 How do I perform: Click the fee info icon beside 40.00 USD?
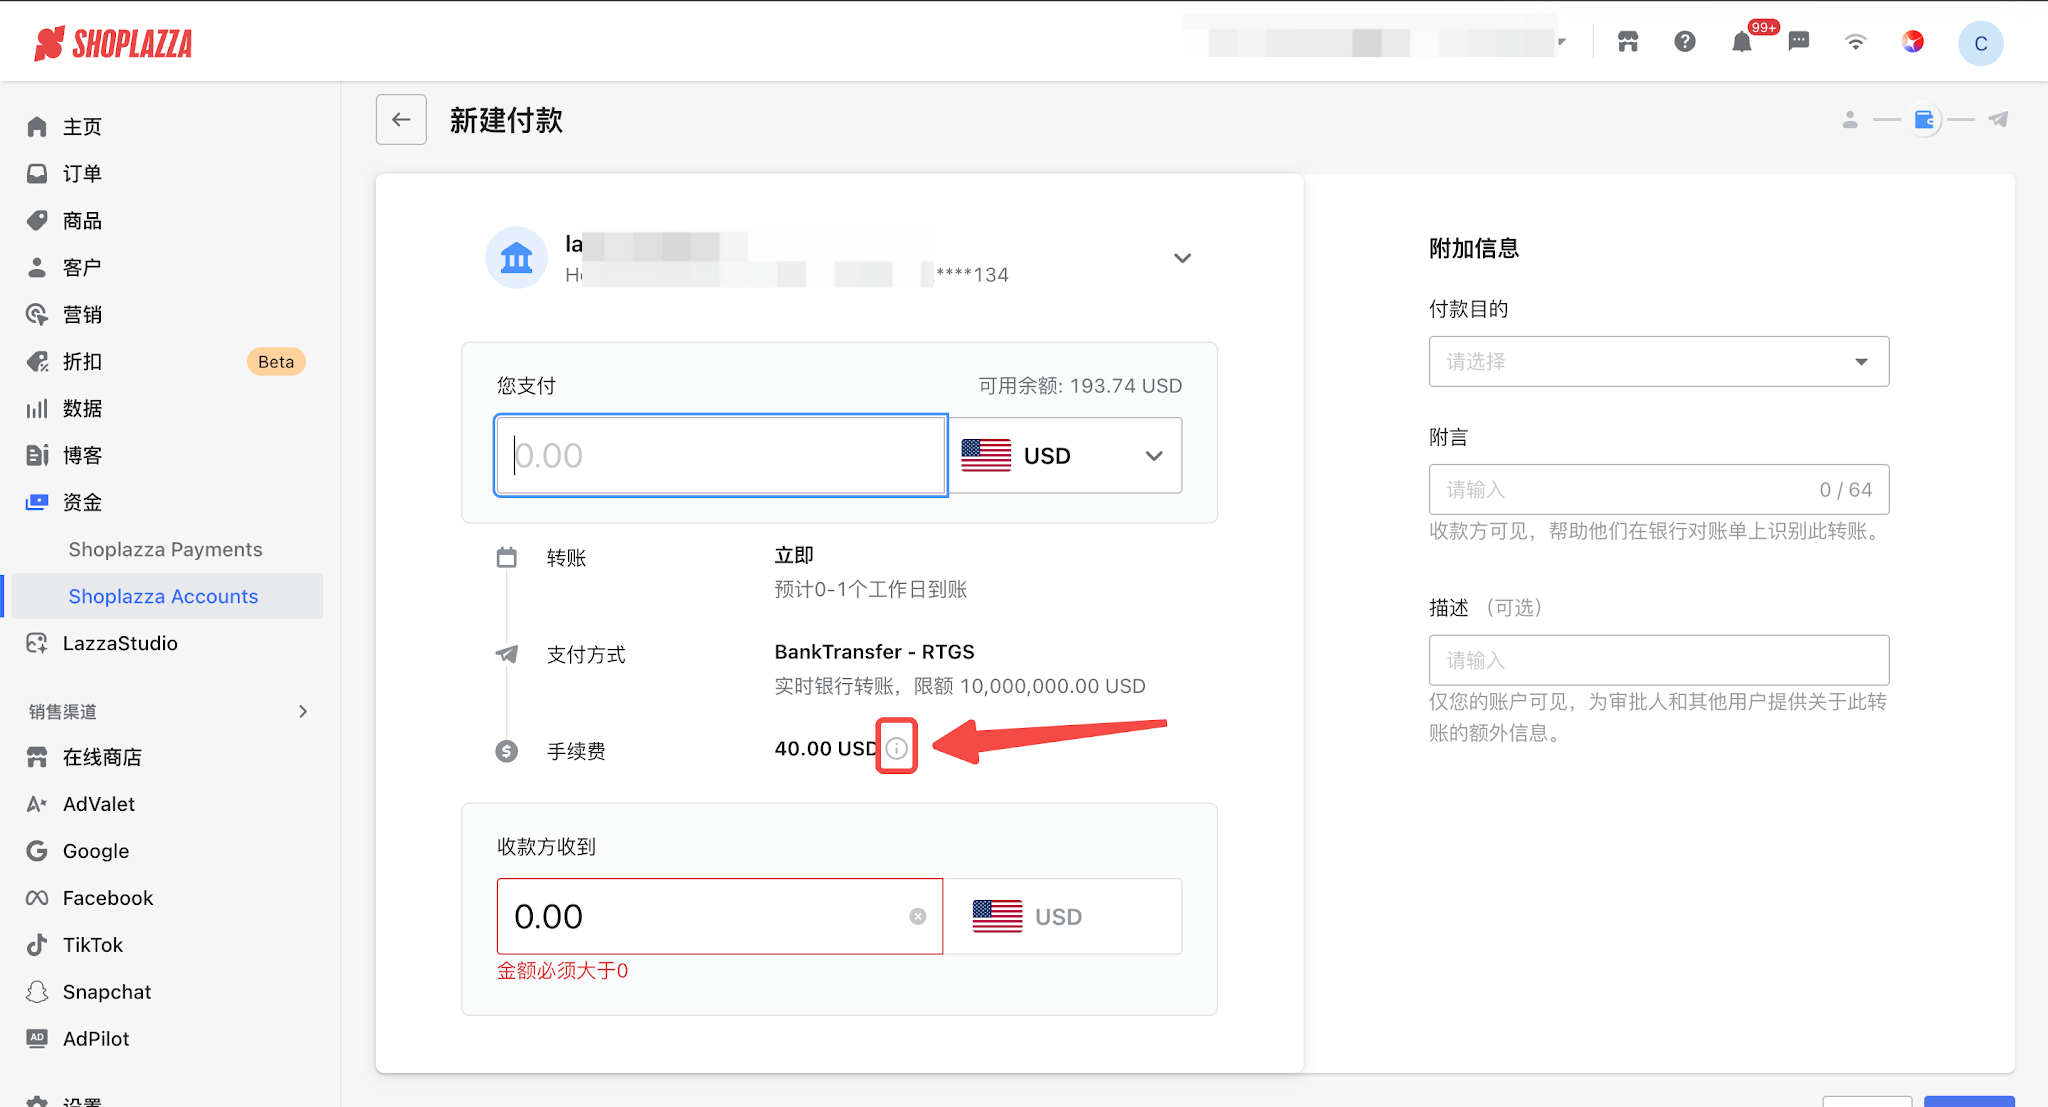897,748
